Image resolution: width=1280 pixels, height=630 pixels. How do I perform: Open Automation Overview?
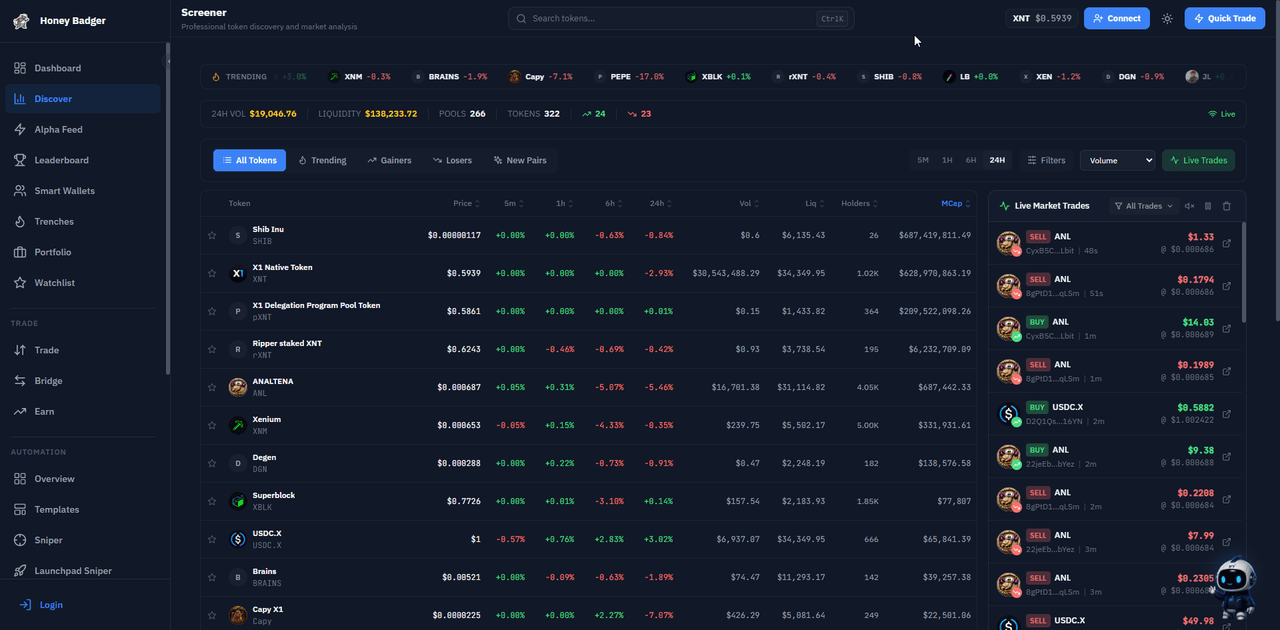[85, 479]
